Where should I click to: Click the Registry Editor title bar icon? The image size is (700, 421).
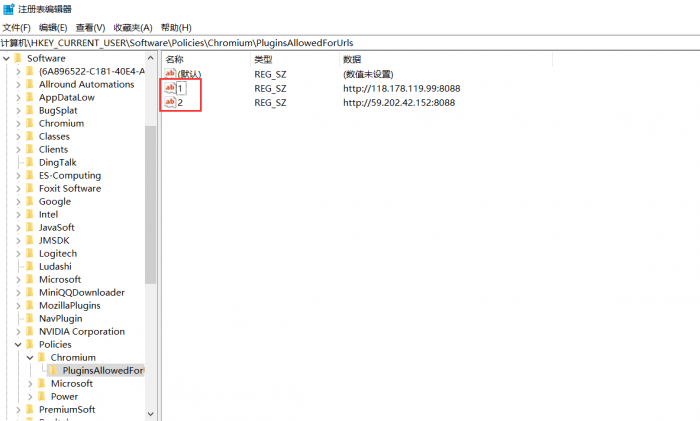(9, 9)
